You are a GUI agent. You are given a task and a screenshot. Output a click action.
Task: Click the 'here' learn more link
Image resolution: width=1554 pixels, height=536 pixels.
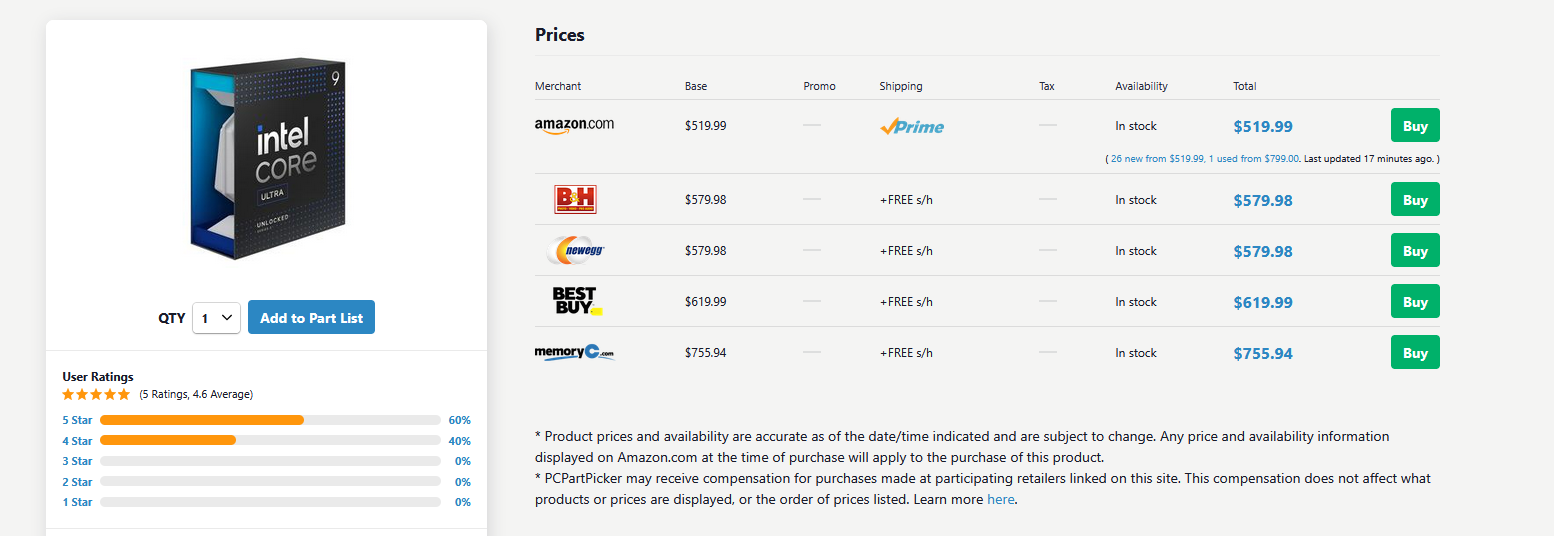[1001, 499]
